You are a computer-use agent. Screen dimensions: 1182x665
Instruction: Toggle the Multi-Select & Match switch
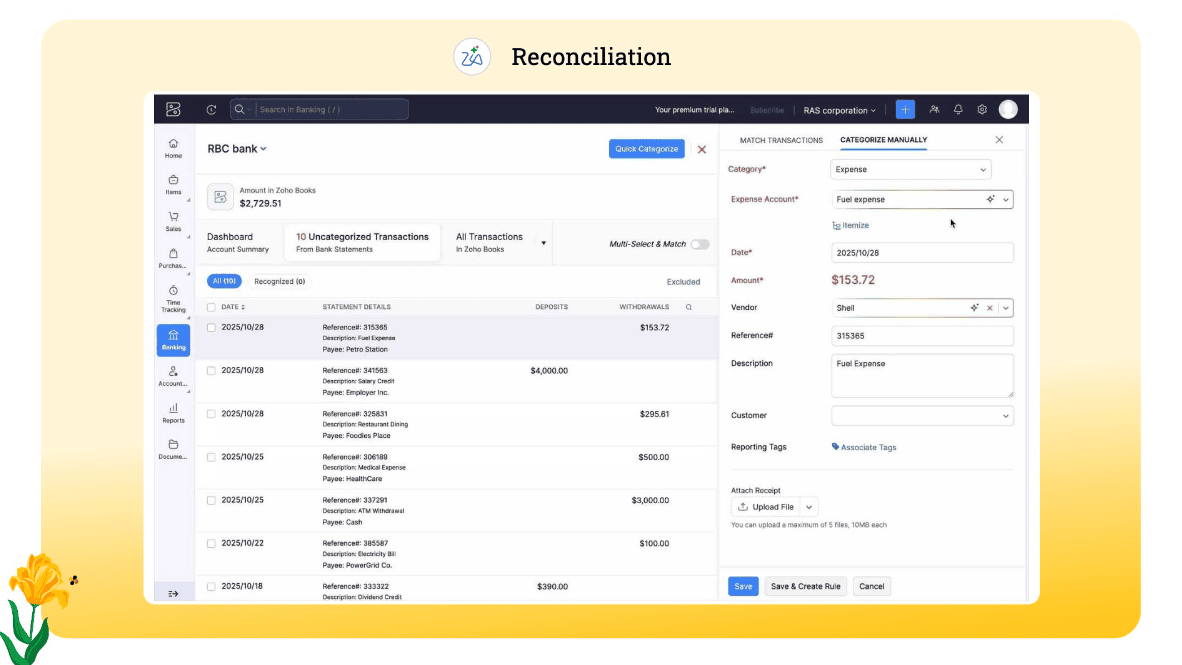(700, 244)
